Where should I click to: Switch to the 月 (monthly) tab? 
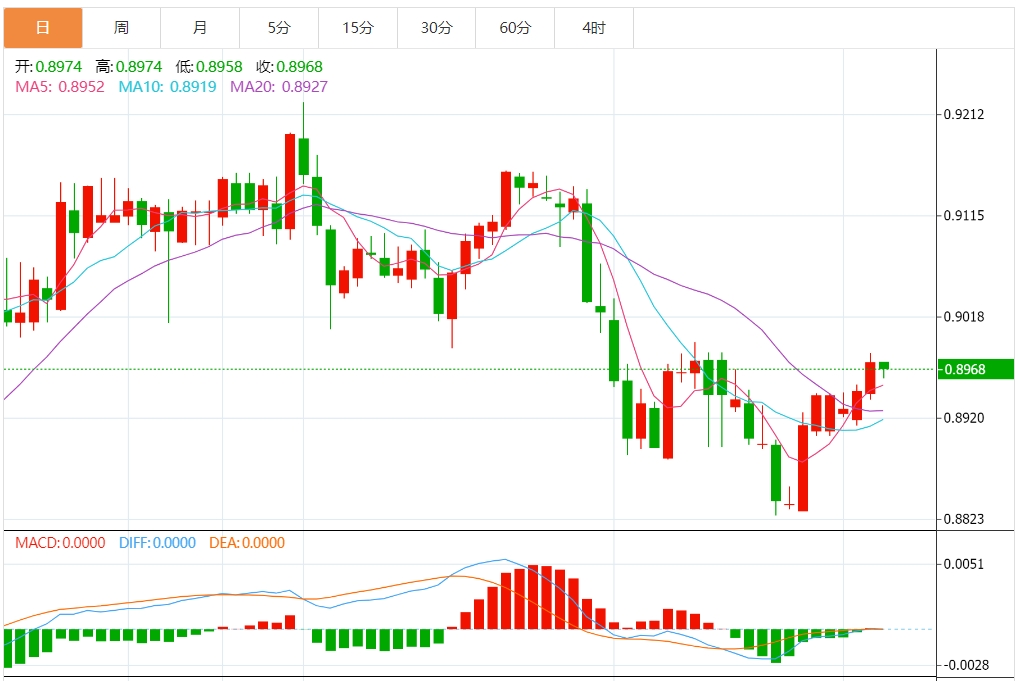pyautogui.click(x=200, y=28)
